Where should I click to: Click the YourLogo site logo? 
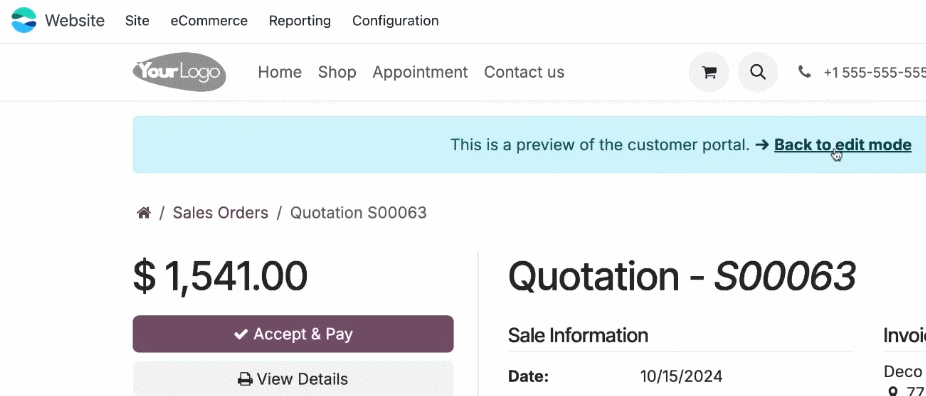pos(180,72)
